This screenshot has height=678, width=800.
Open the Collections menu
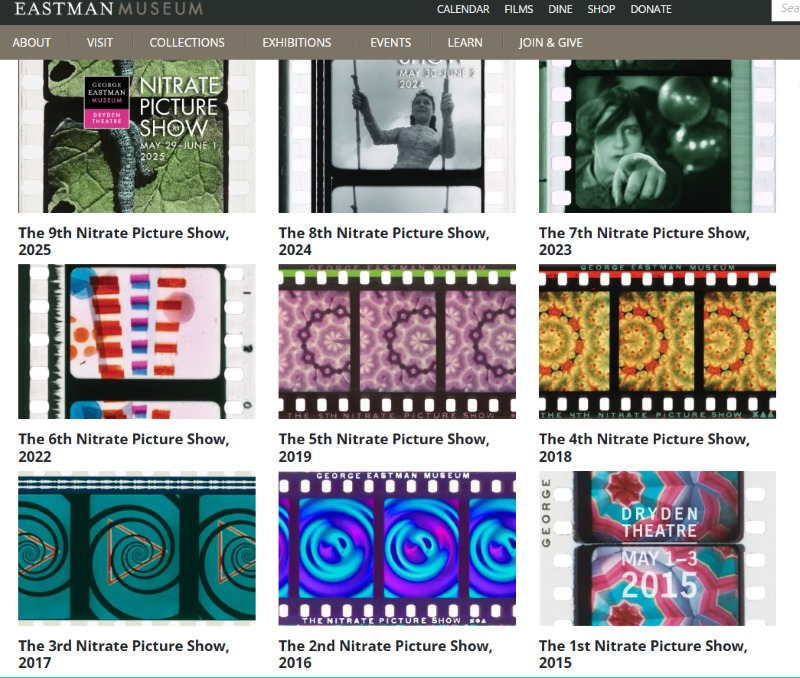pyautogui.click(x=187, y=43)
